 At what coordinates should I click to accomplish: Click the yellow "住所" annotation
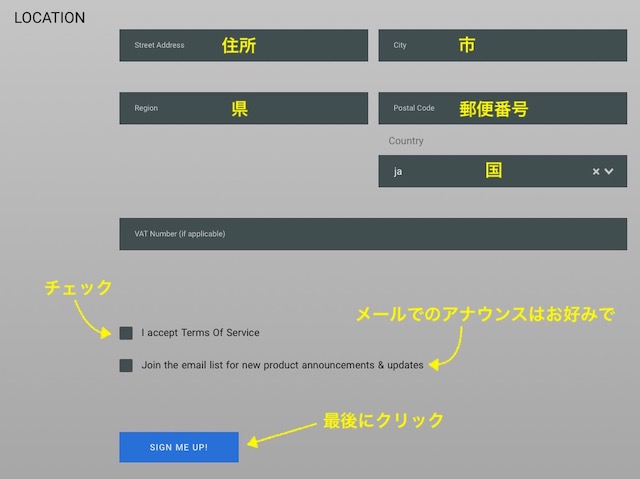pos(239,45)
